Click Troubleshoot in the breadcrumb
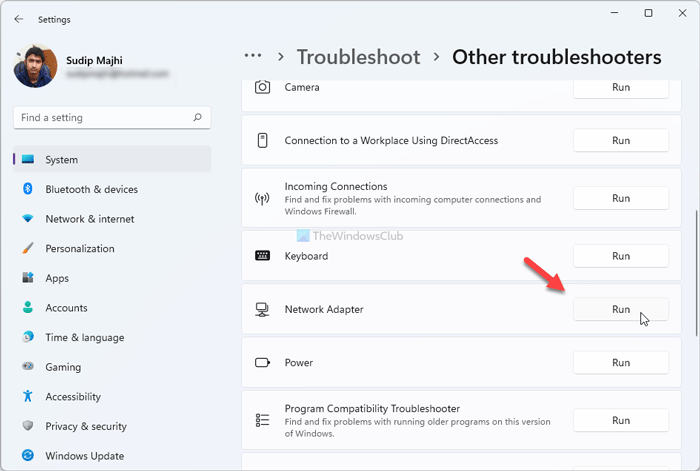Screen dimensions: 700x471 click(357, 57)
